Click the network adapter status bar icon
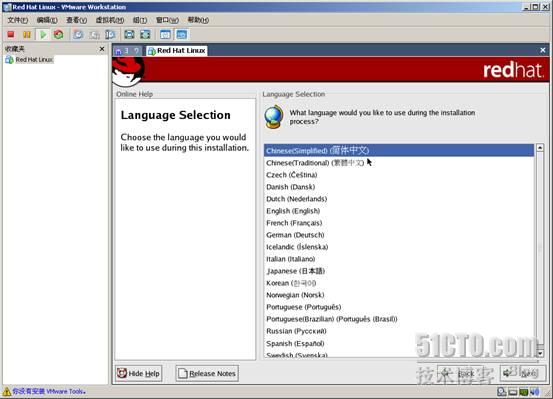 tap(524, 392)
